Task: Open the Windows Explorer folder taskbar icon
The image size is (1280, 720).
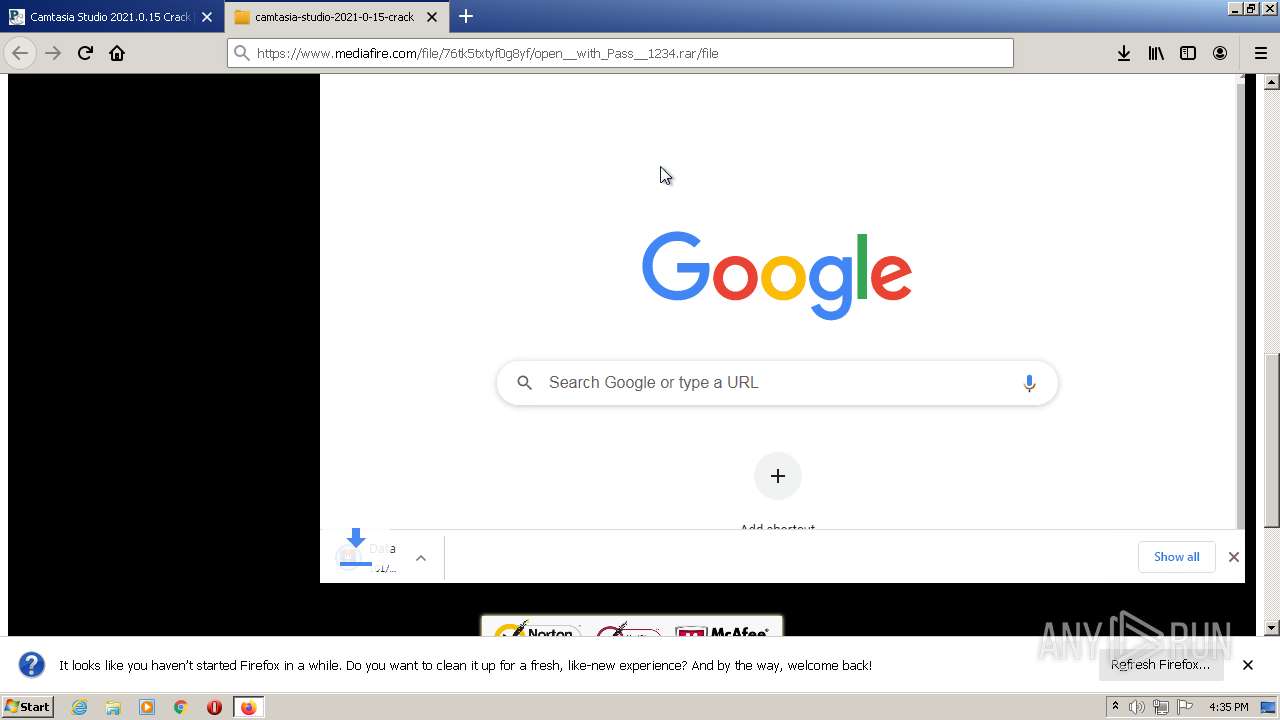Action: 113,707
